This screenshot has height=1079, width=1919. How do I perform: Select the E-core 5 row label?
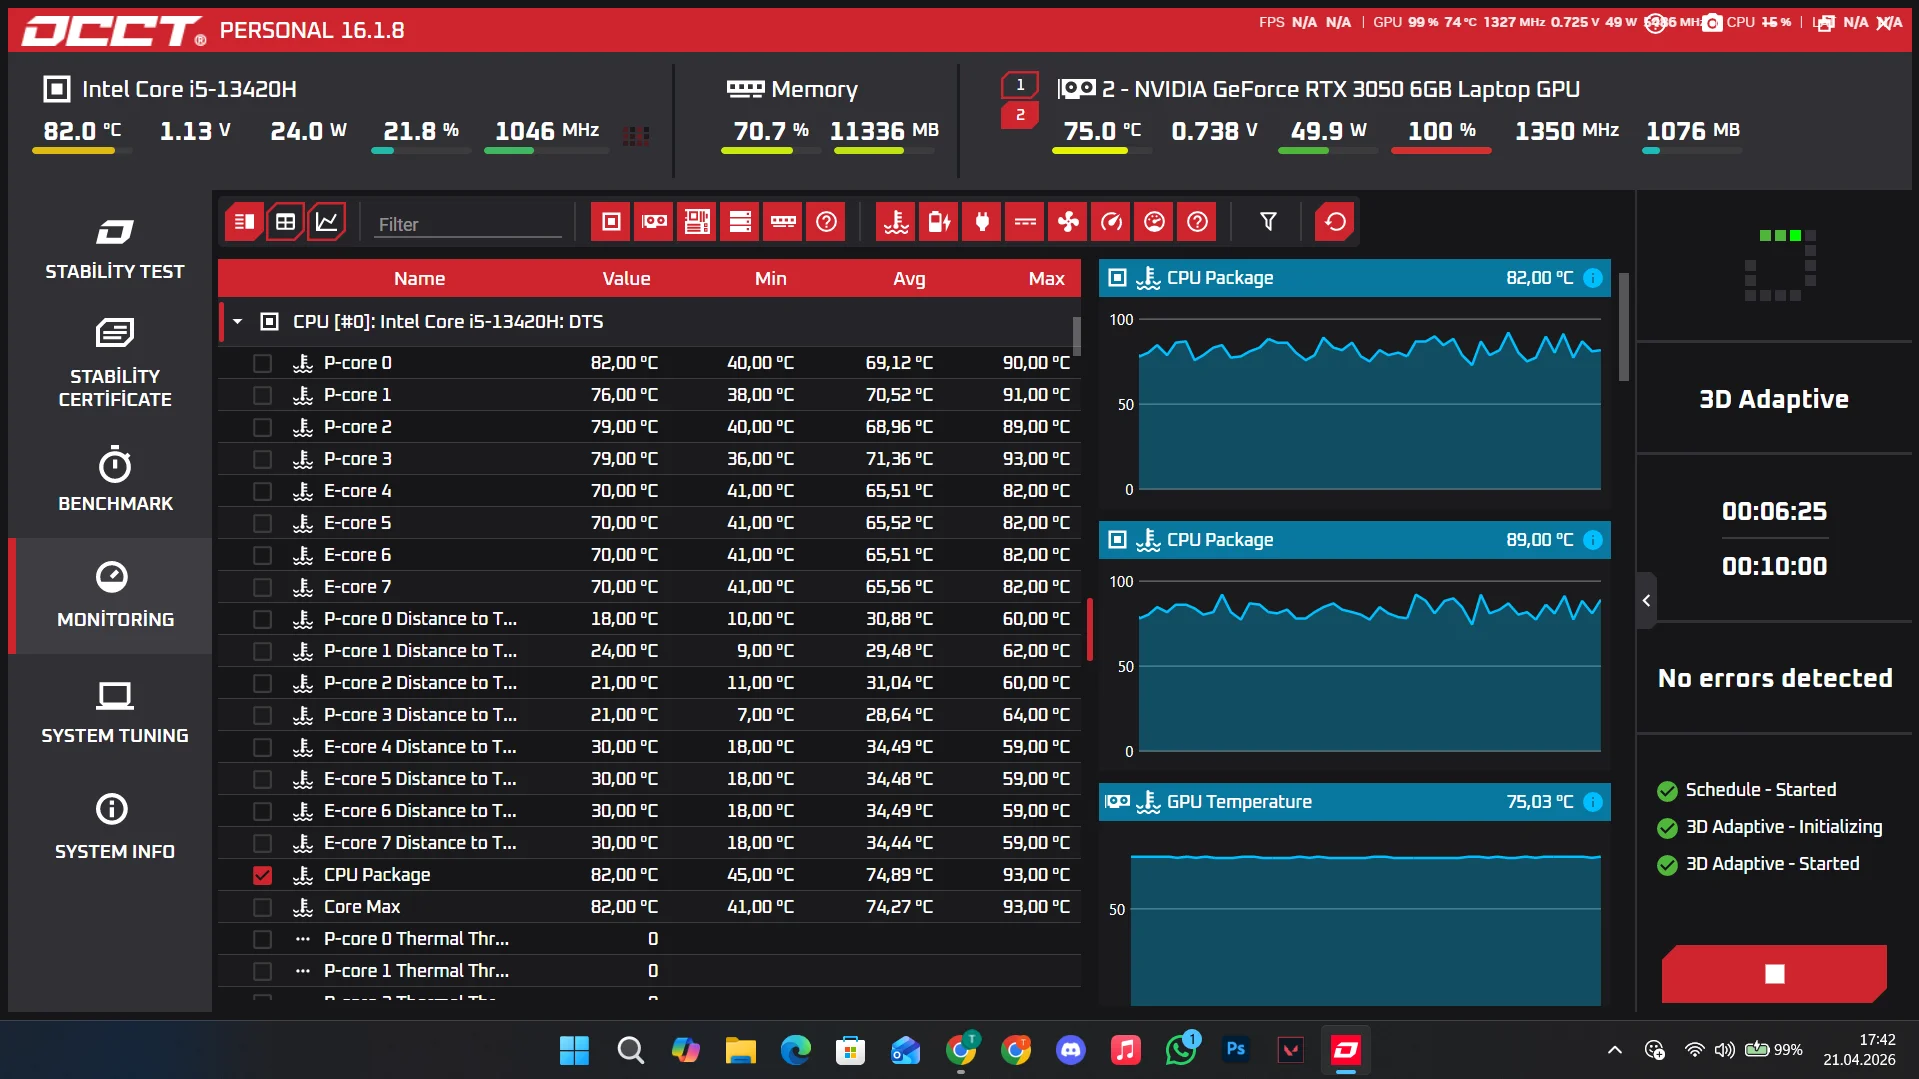pyautogui.click(x=357, y=523)
